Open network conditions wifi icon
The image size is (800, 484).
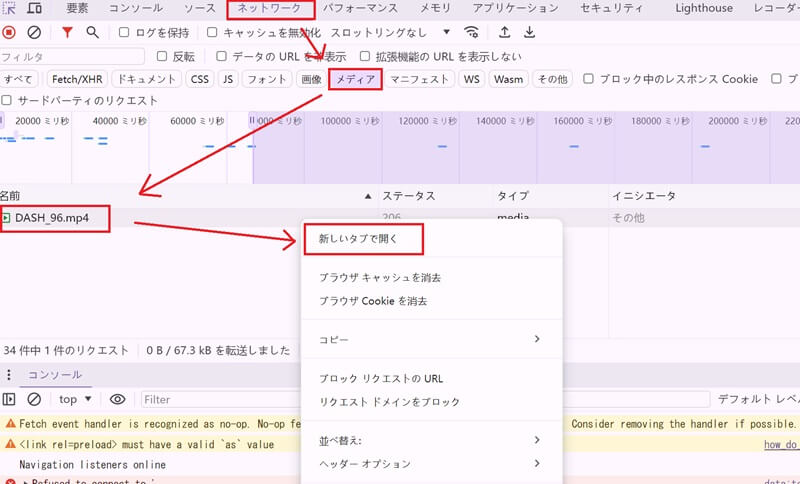pyautogui.click(x=471, y=33)
